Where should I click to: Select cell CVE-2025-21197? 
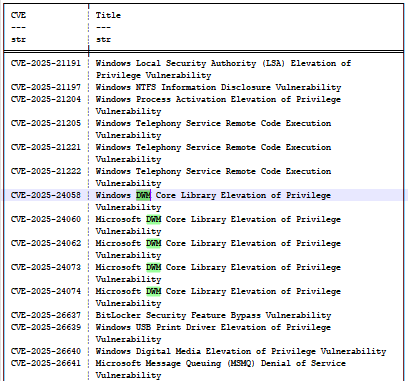[46, 87]
